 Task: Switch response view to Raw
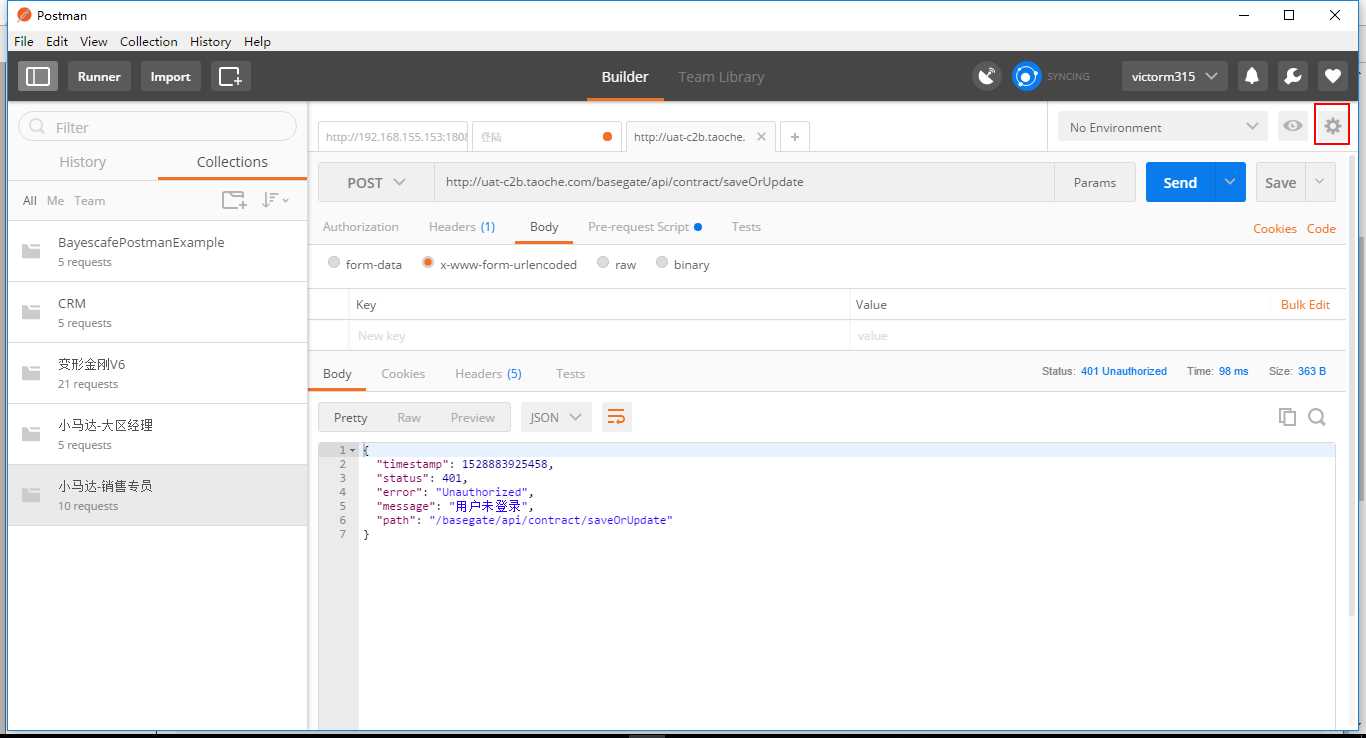(409, 417)
